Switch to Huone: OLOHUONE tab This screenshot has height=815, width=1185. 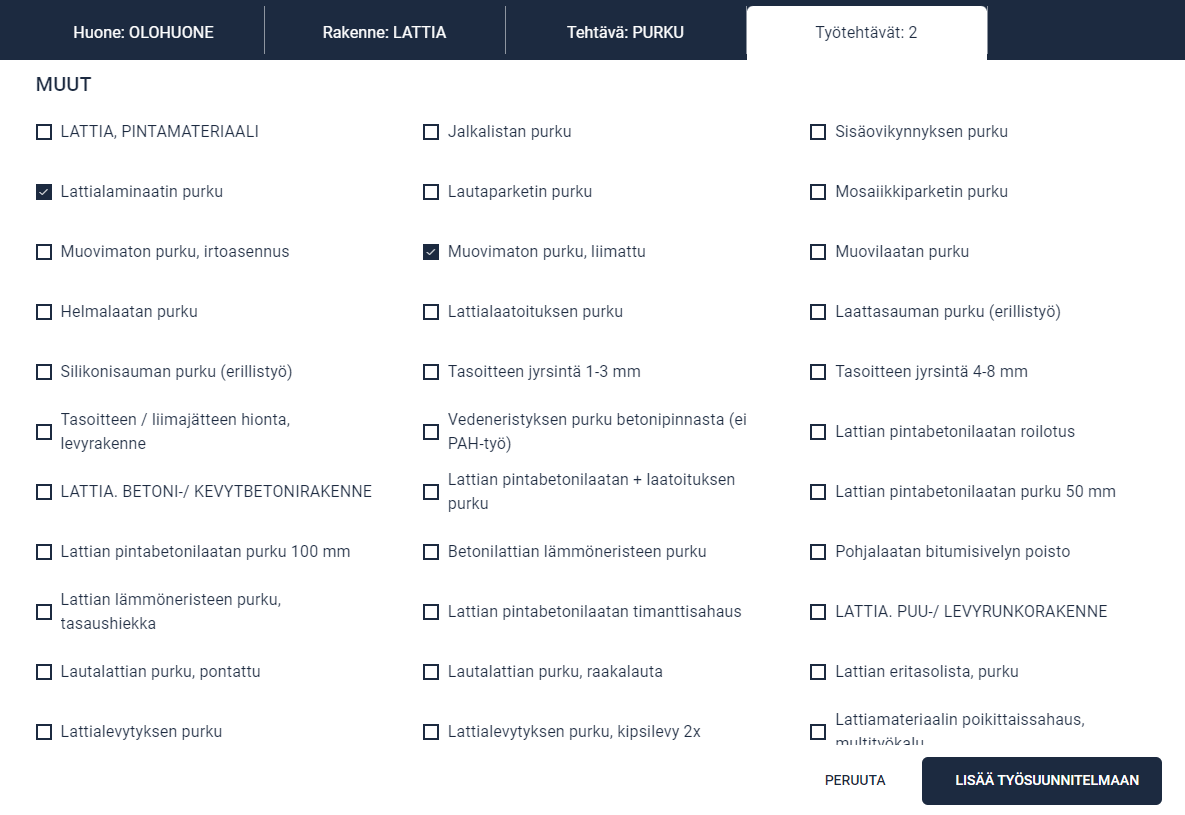143,32
